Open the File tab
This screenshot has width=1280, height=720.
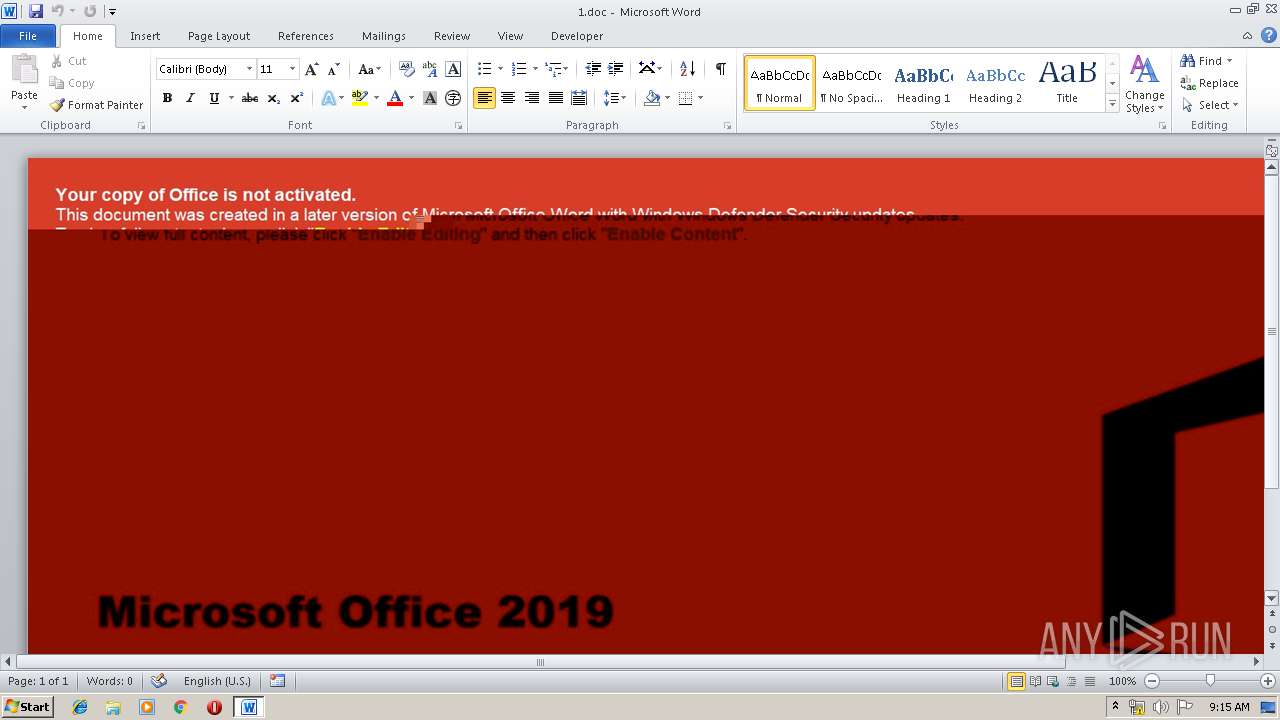pos(28,36)
